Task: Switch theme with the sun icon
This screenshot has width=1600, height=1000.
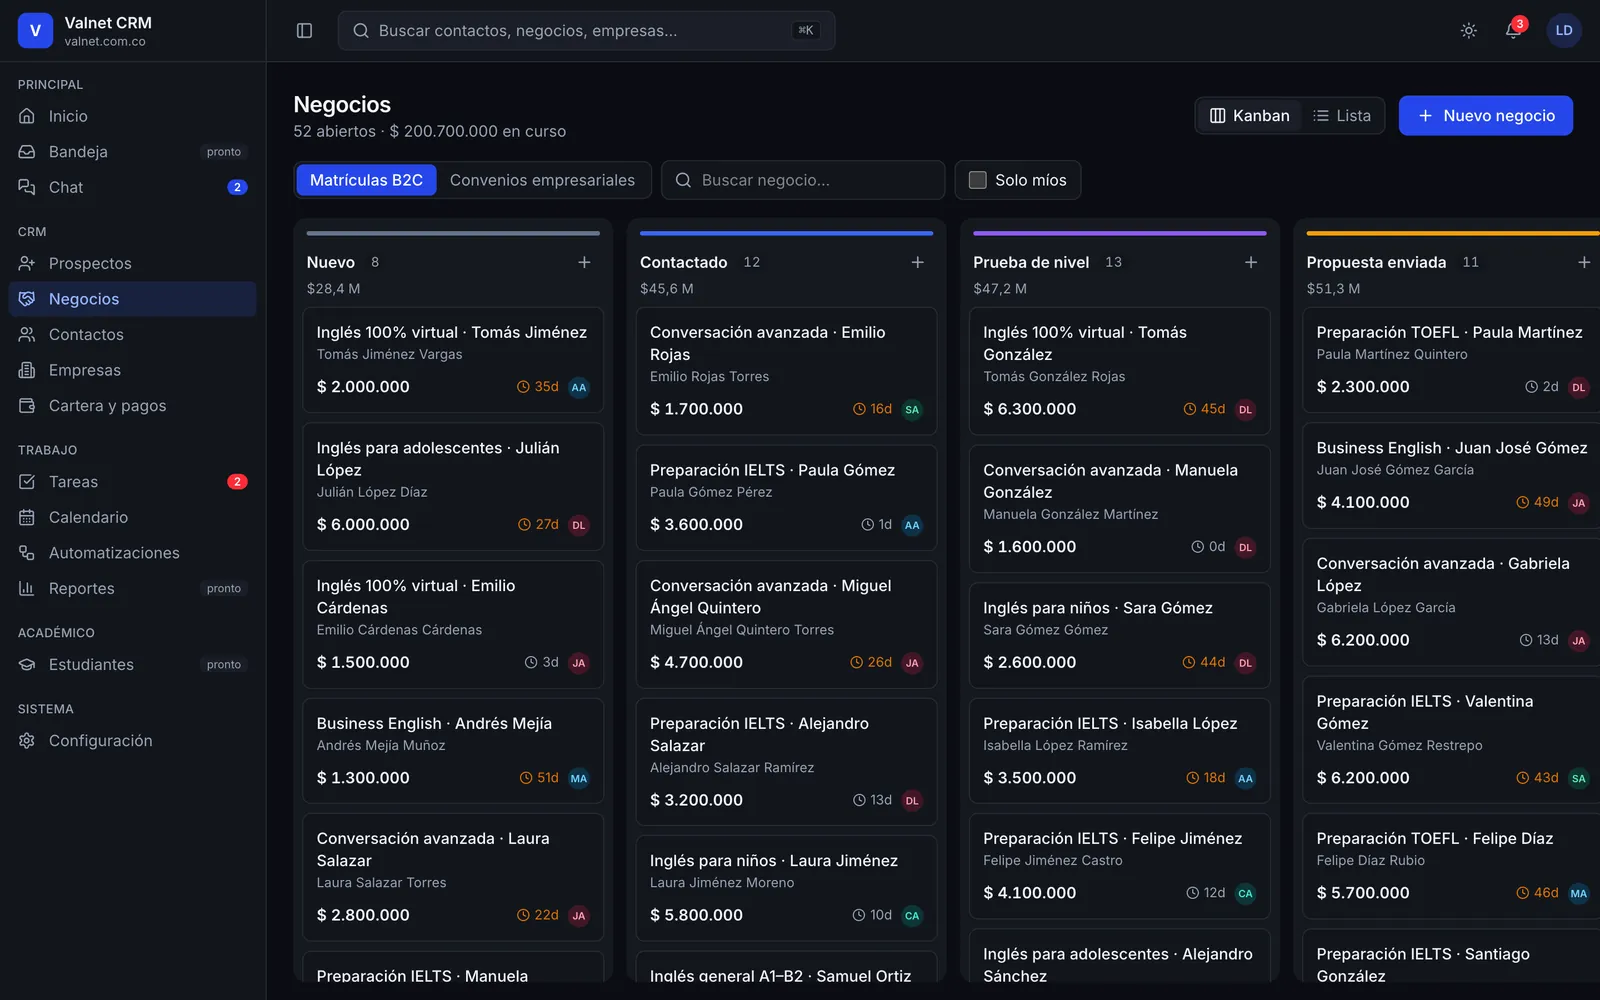Action: click(x=1468, y=31)
